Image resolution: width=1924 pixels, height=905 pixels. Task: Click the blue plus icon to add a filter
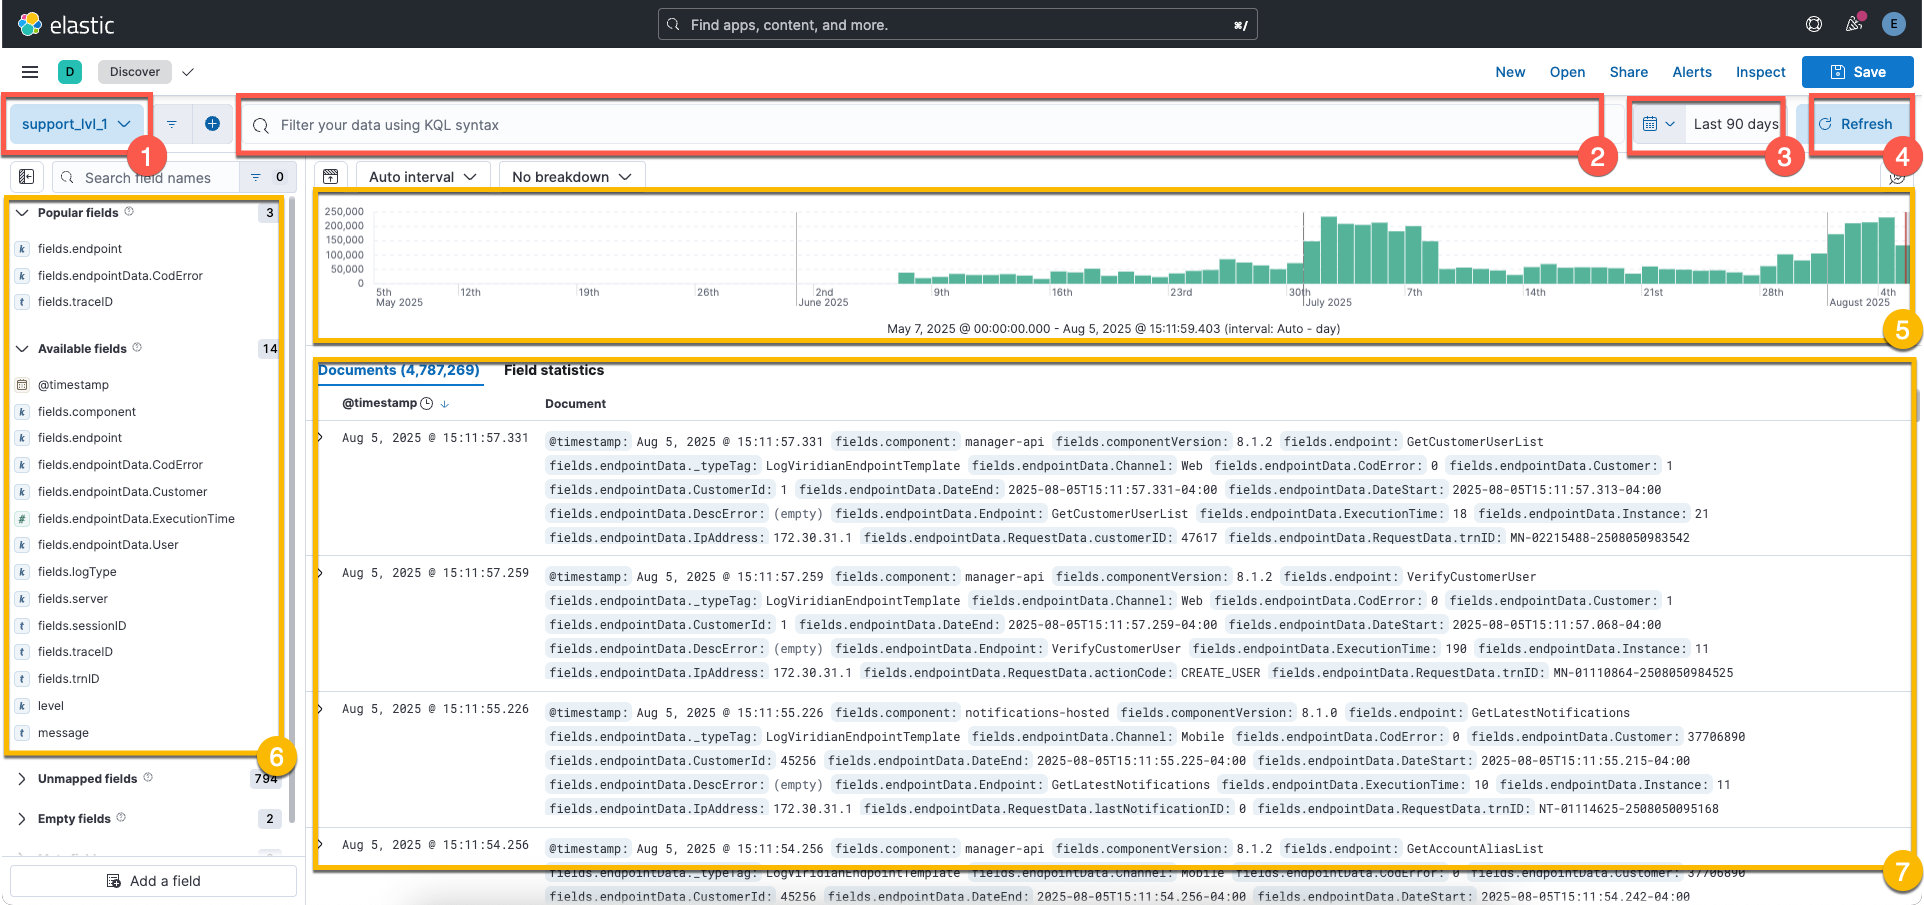[211, 123]
